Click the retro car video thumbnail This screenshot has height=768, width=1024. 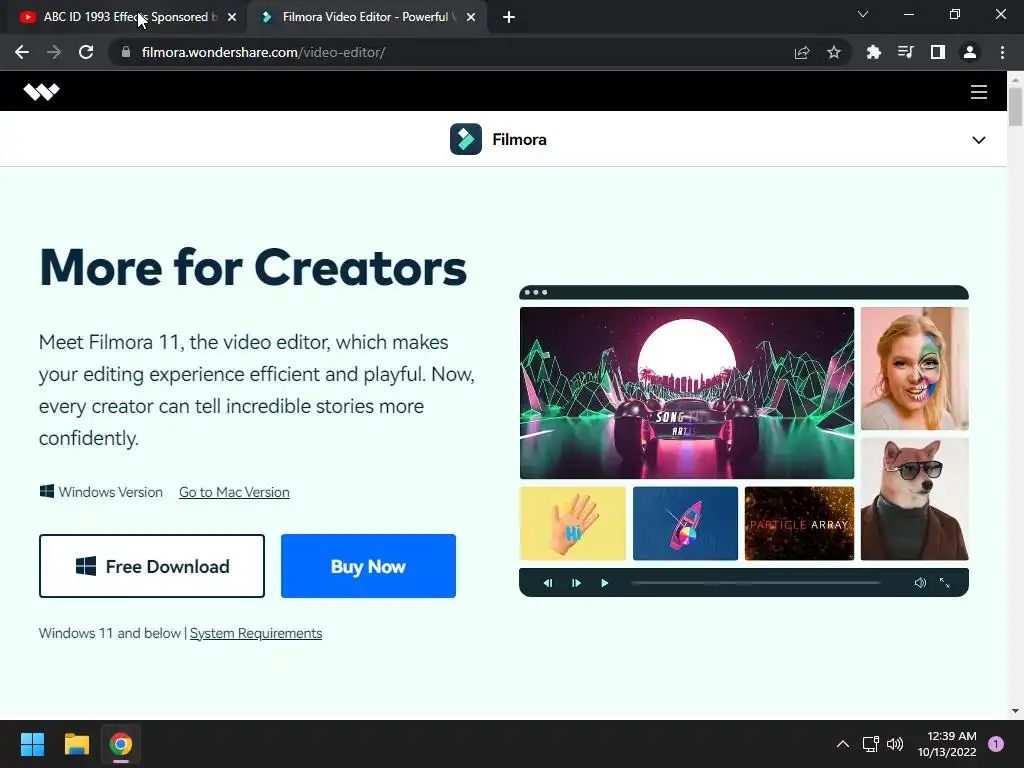(x=686, y=393)
